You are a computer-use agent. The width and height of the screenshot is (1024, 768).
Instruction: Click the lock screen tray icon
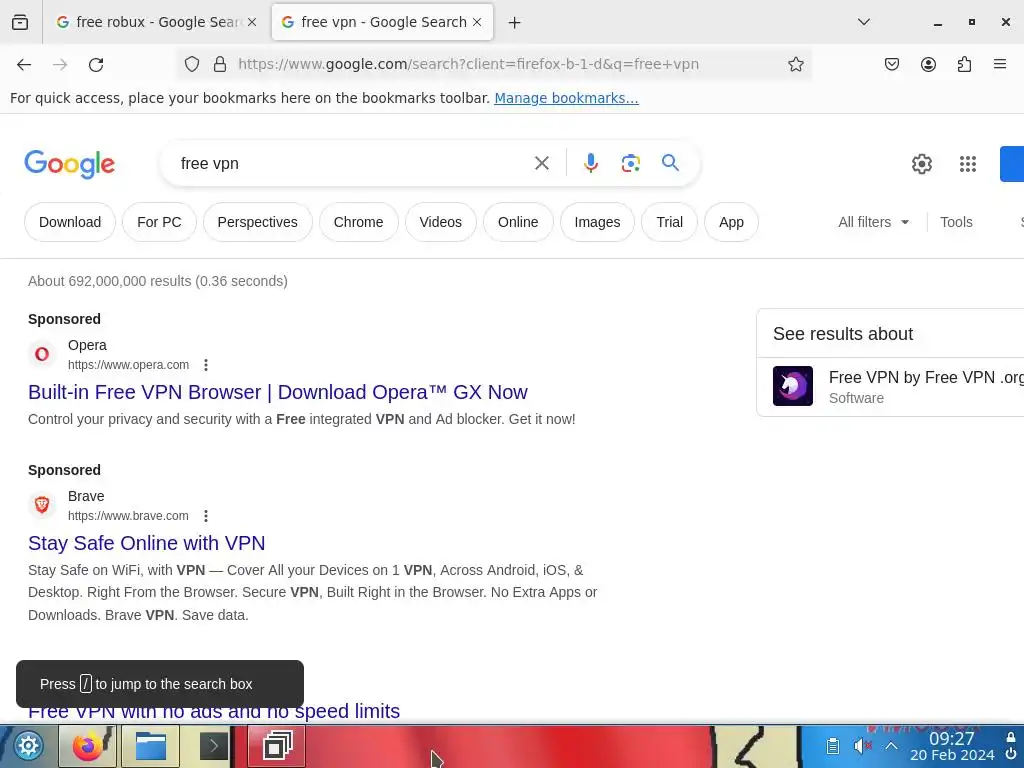pos(1010,737)
